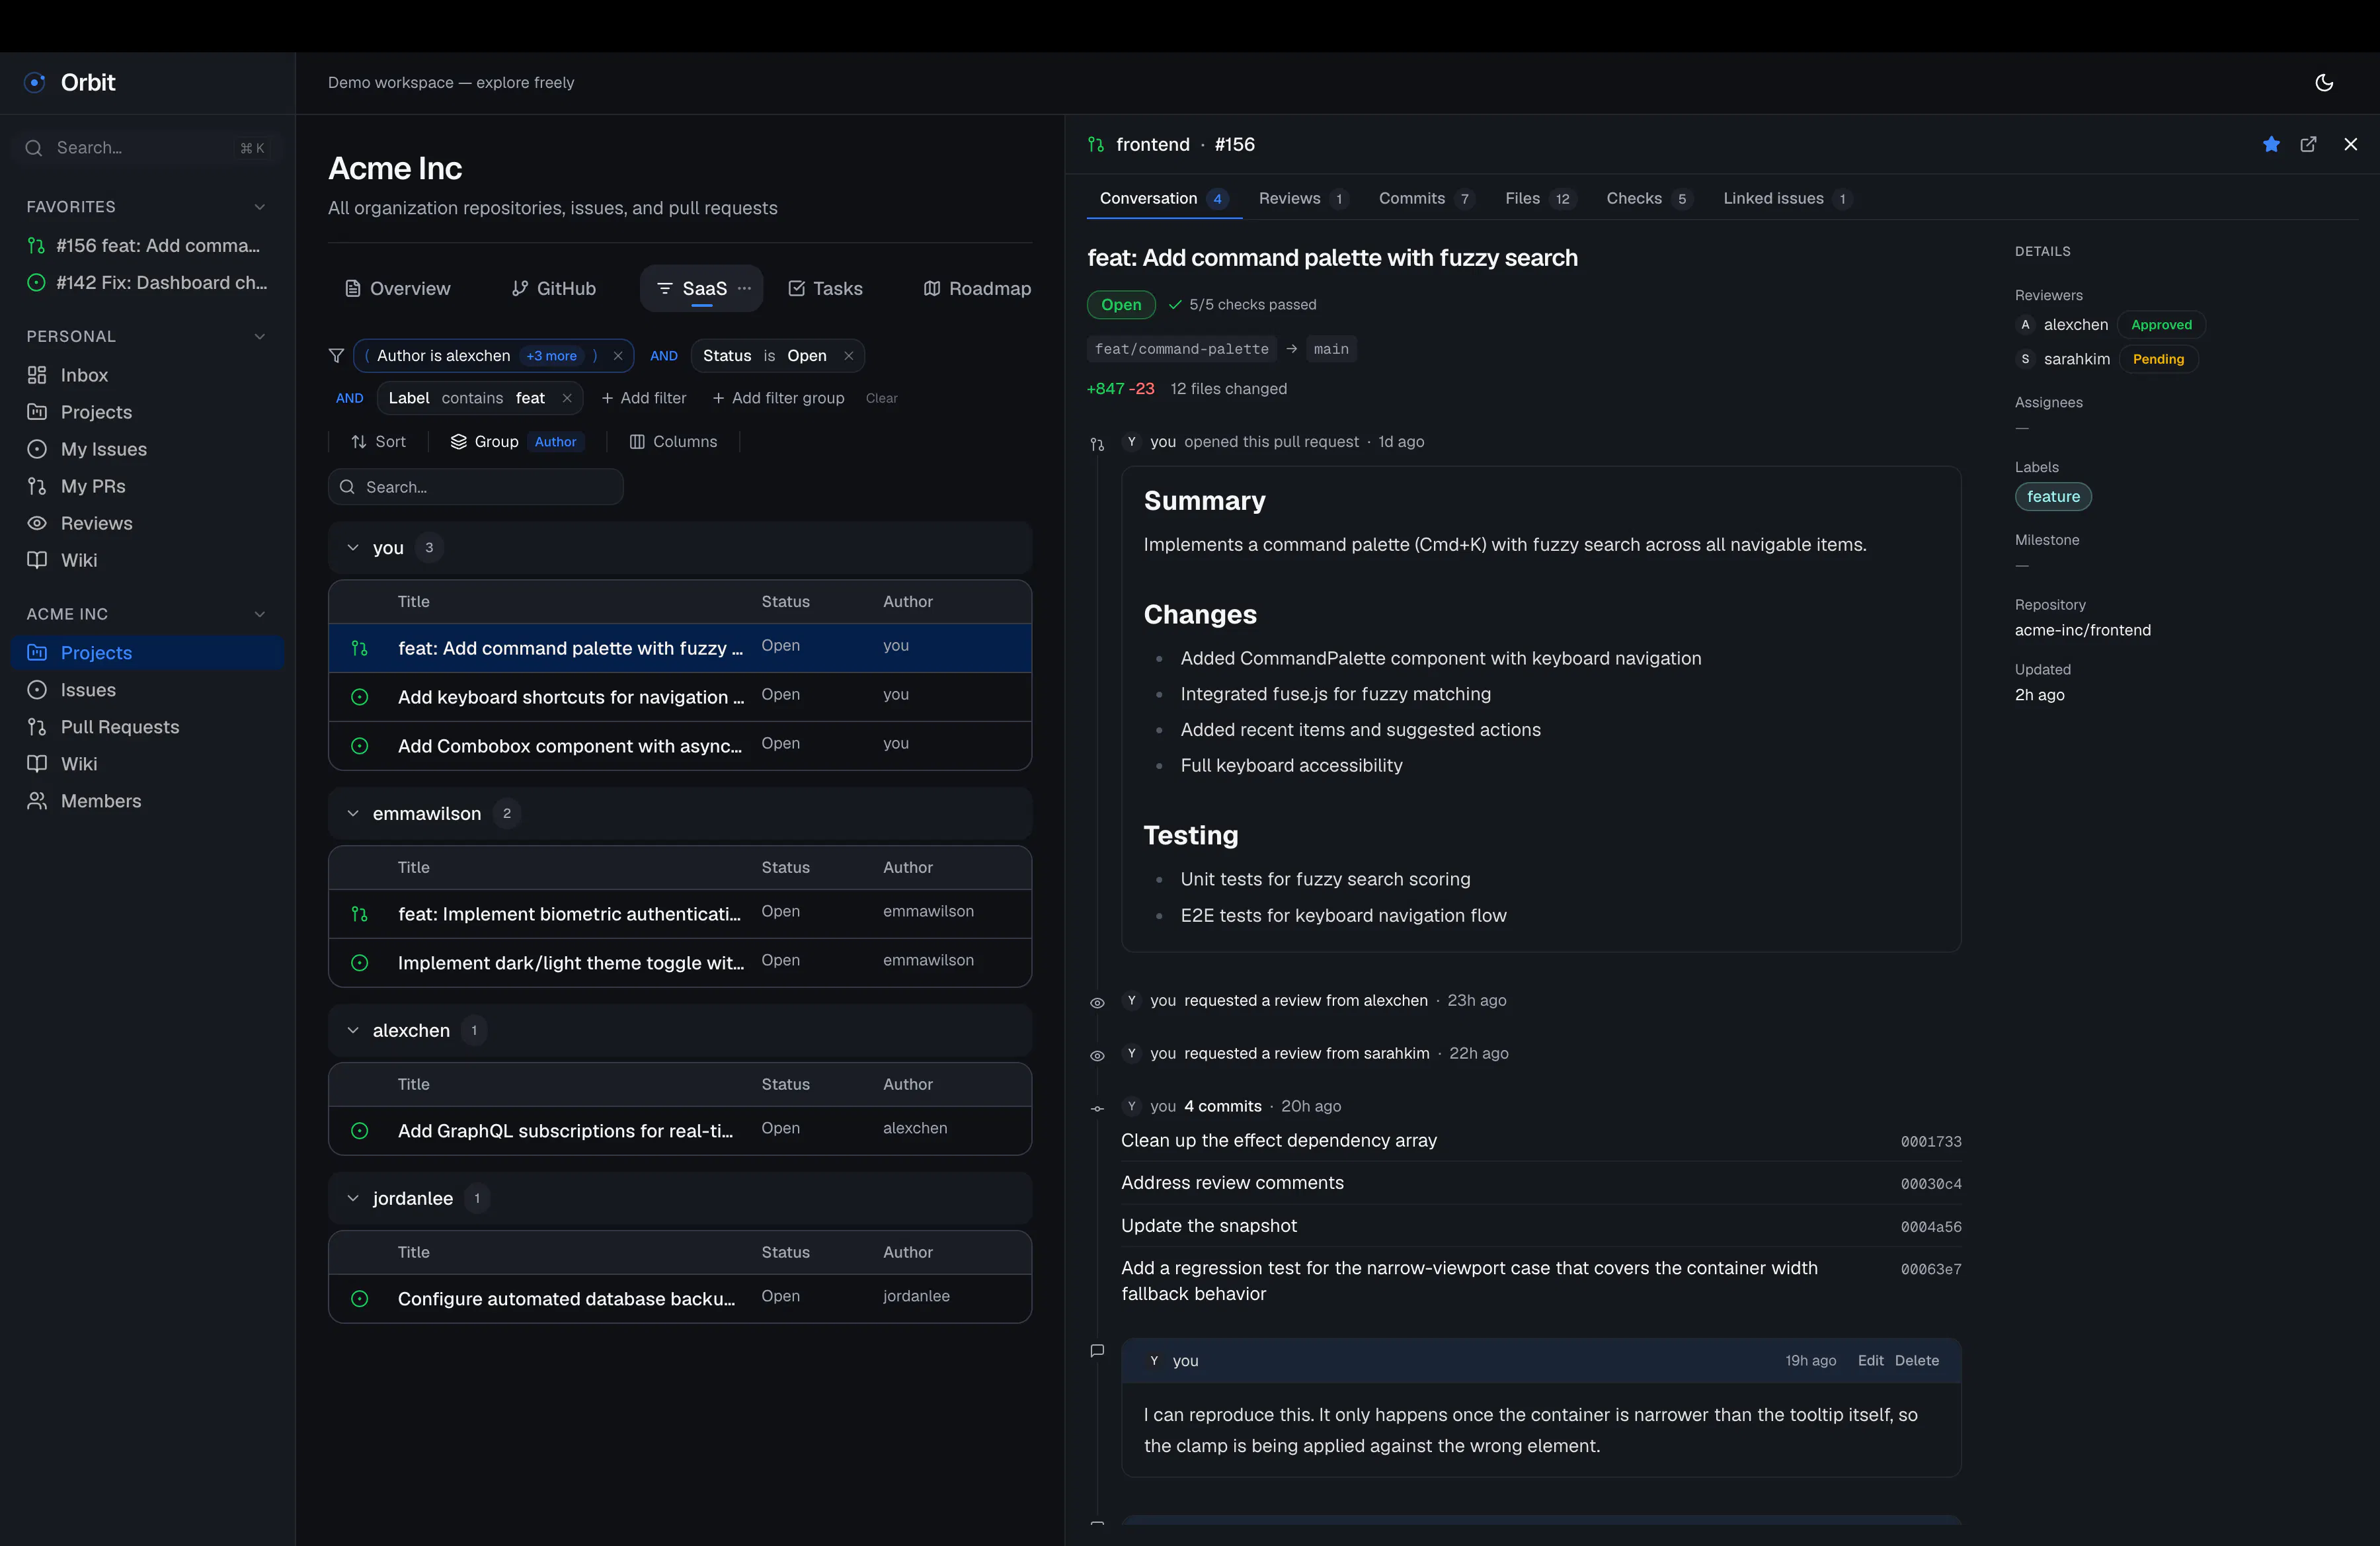This screenshot has height=1546, width=2380.
Task: Switch to the Overview tab
Action: coord(398,288)
